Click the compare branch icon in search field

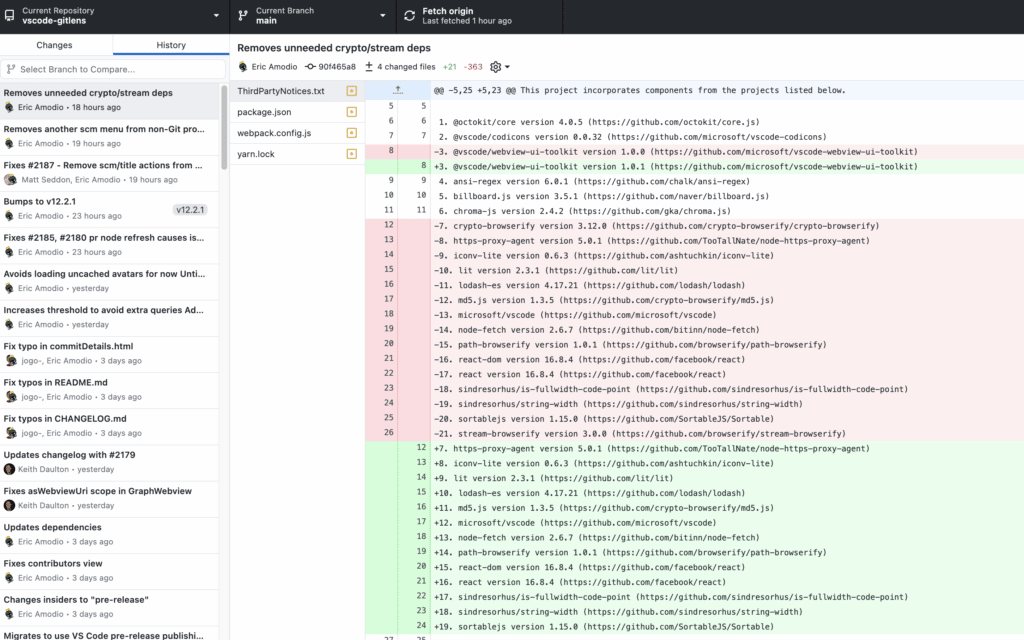(11, 69)
